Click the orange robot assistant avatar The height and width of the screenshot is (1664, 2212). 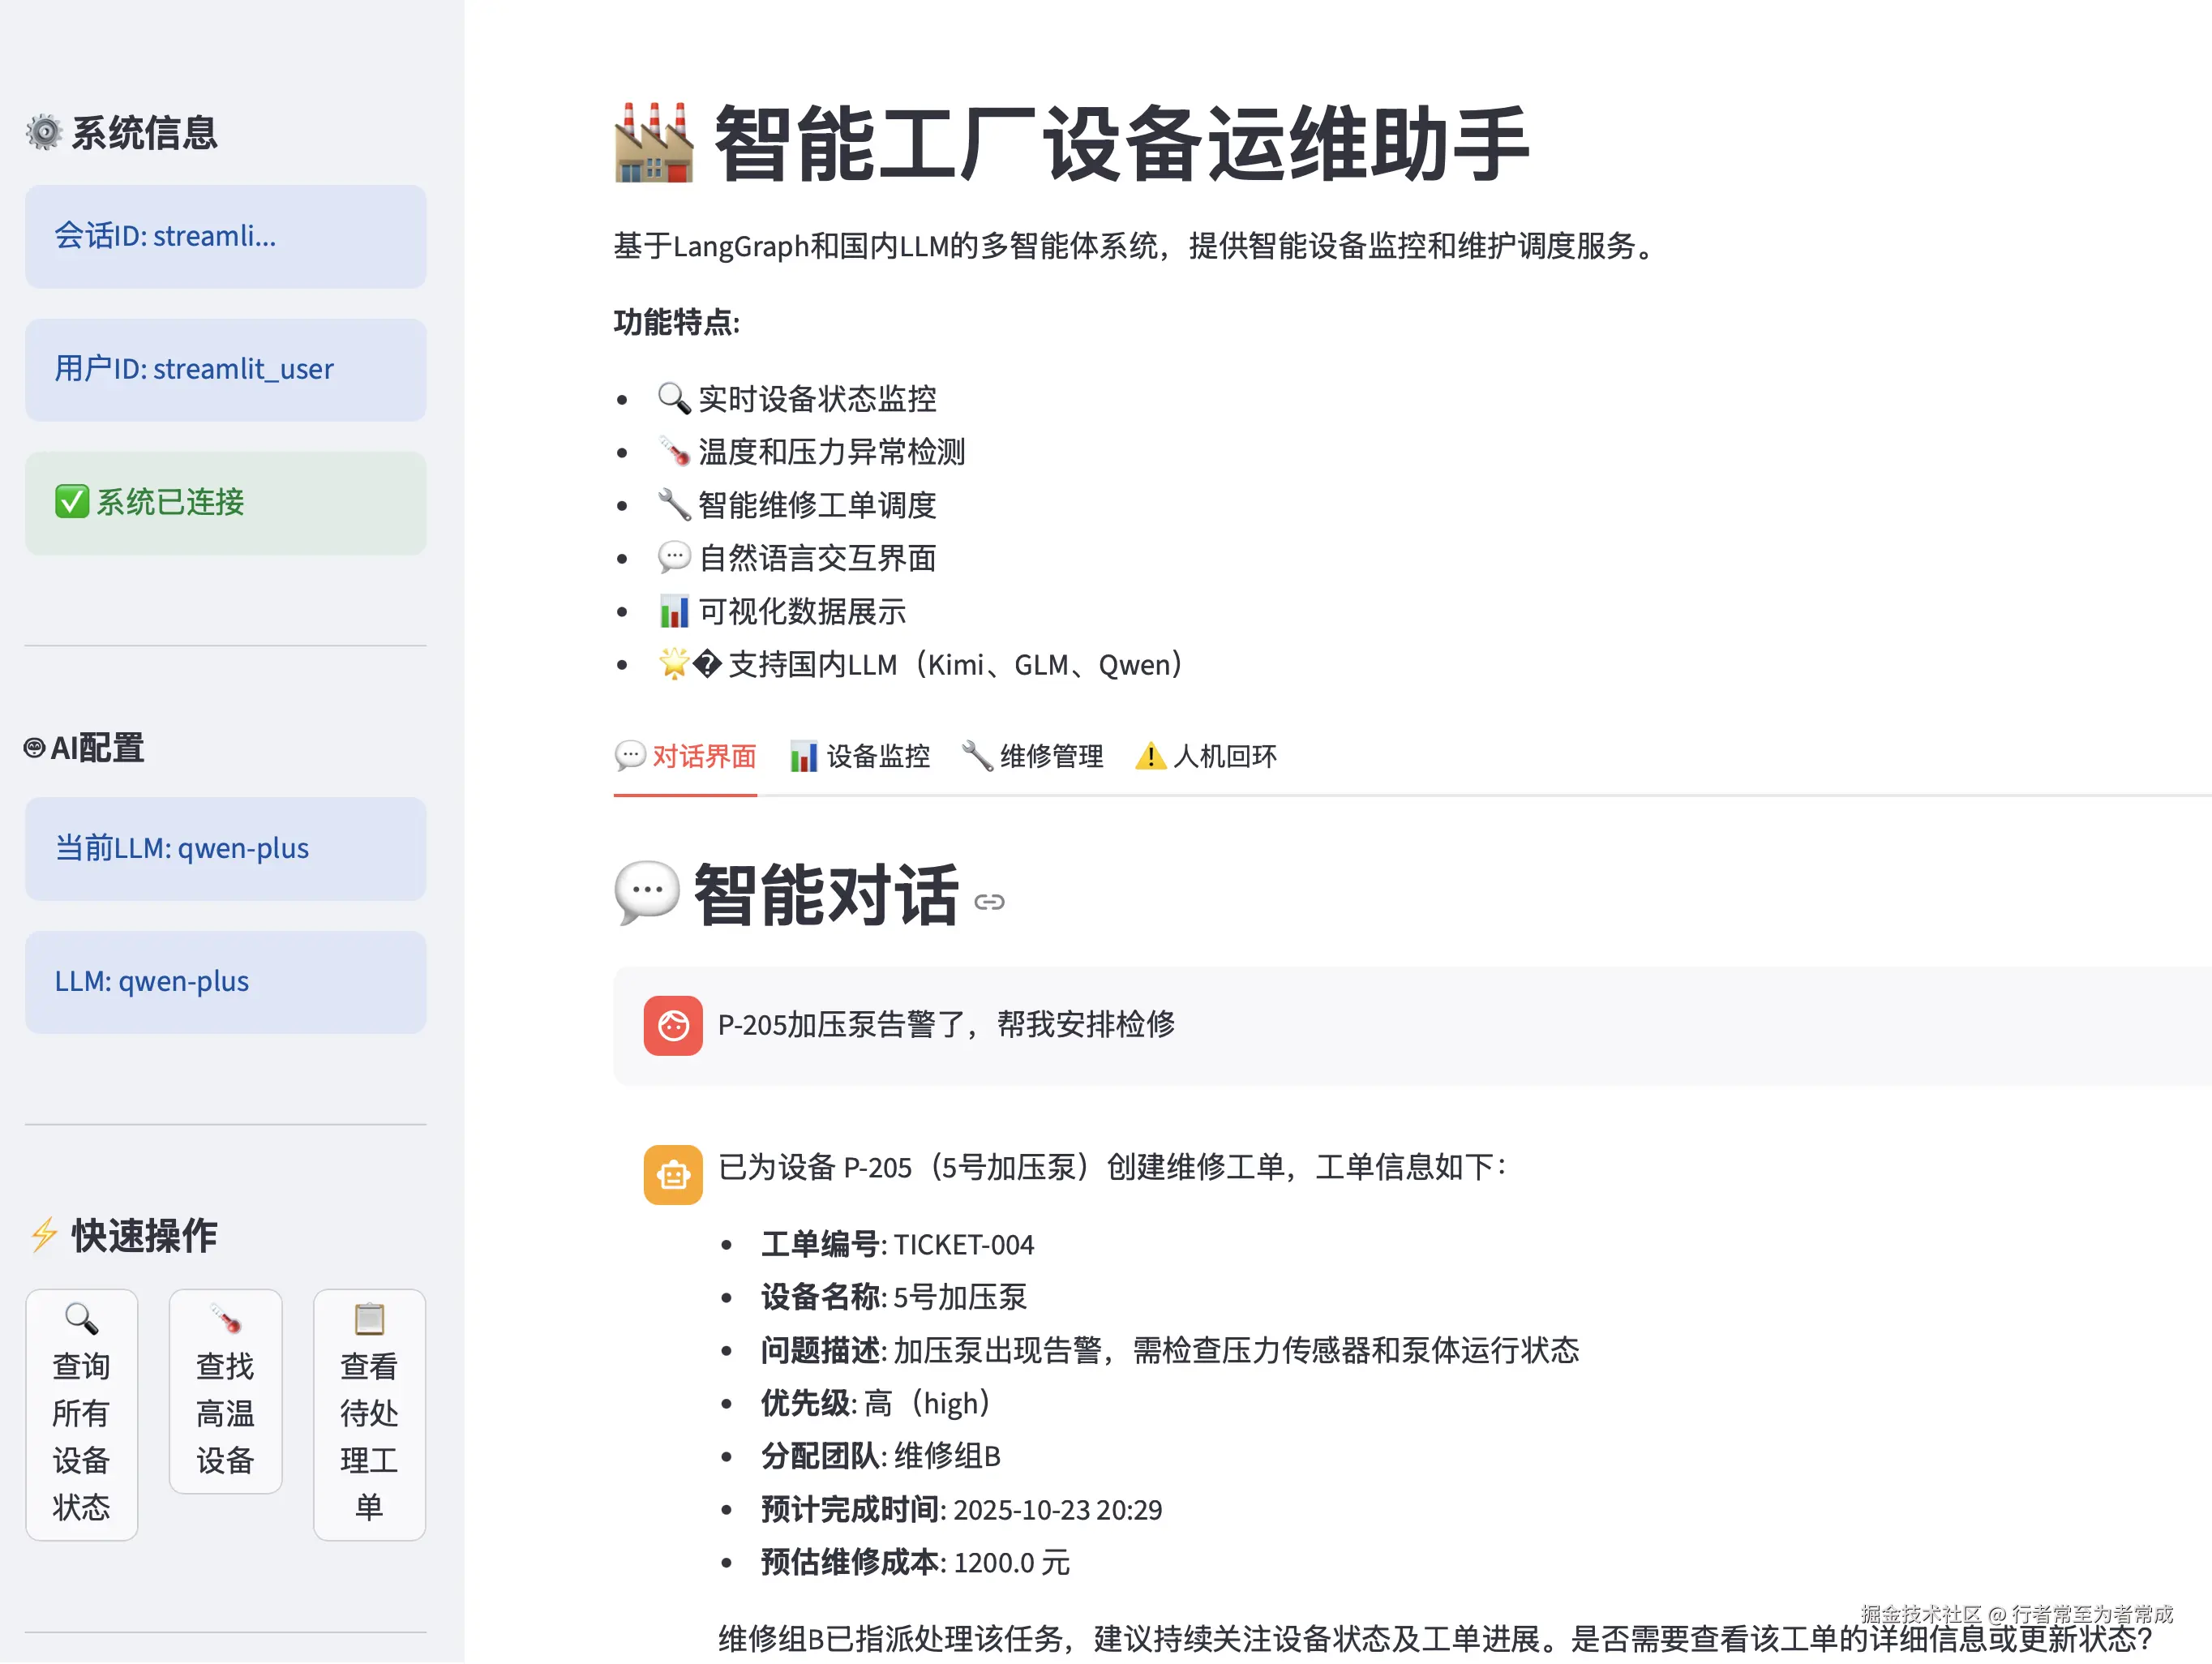pos(672,1174)
